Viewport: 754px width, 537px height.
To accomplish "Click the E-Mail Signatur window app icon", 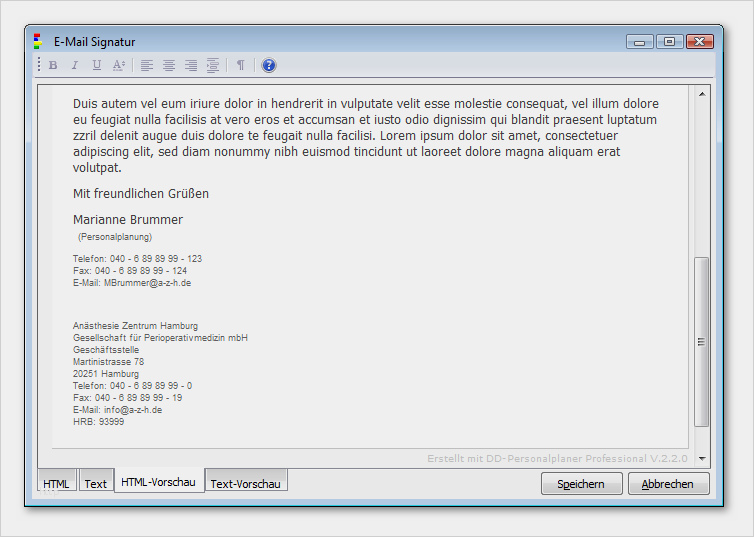I will click(38, 41).
